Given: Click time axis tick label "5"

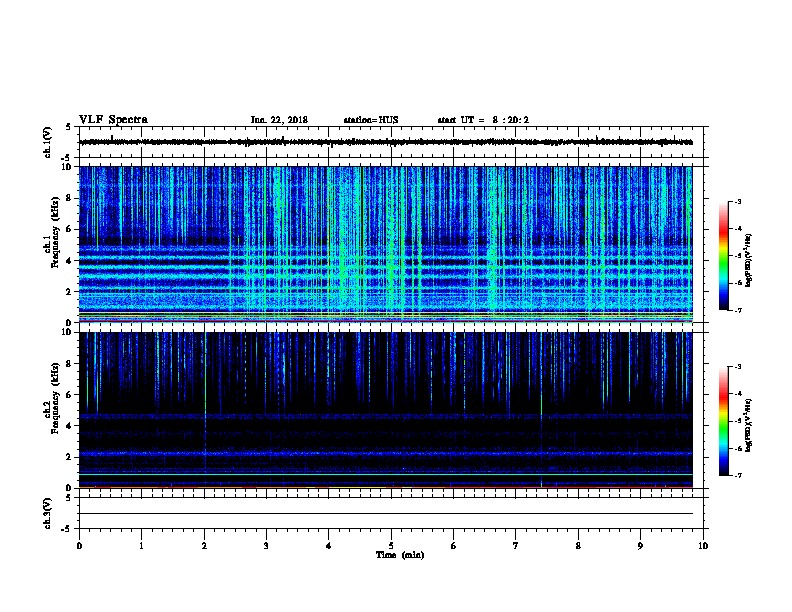Looking at the screenshot, I should [x=391, y=546].
